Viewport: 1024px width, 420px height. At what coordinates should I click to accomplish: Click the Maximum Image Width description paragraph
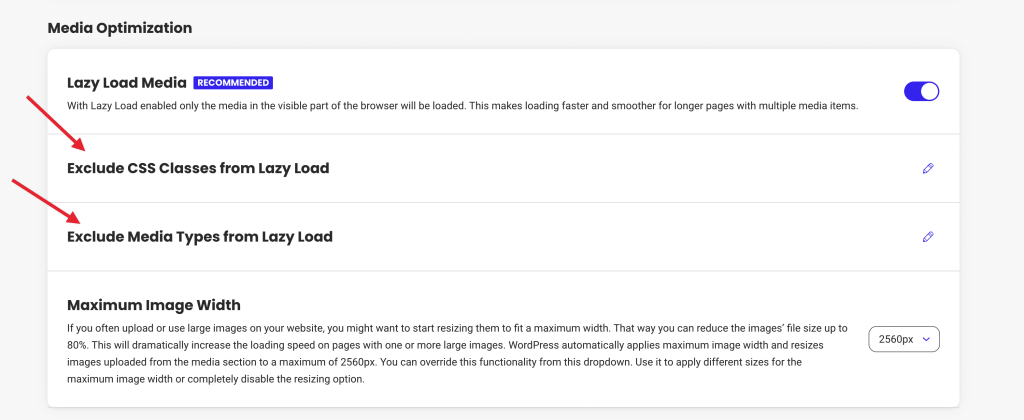pos(457,353)
